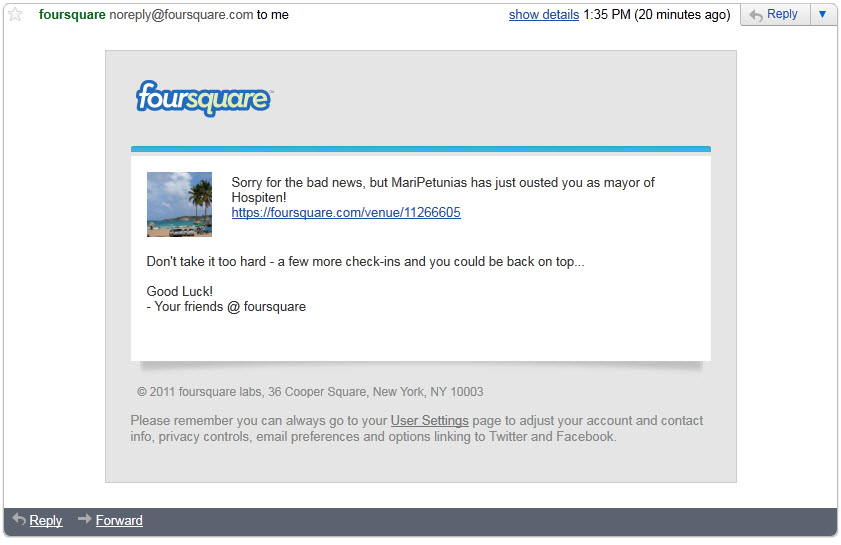The image size is (841, 545).
Task: Star this foursquare email
Action: point(15,14)
